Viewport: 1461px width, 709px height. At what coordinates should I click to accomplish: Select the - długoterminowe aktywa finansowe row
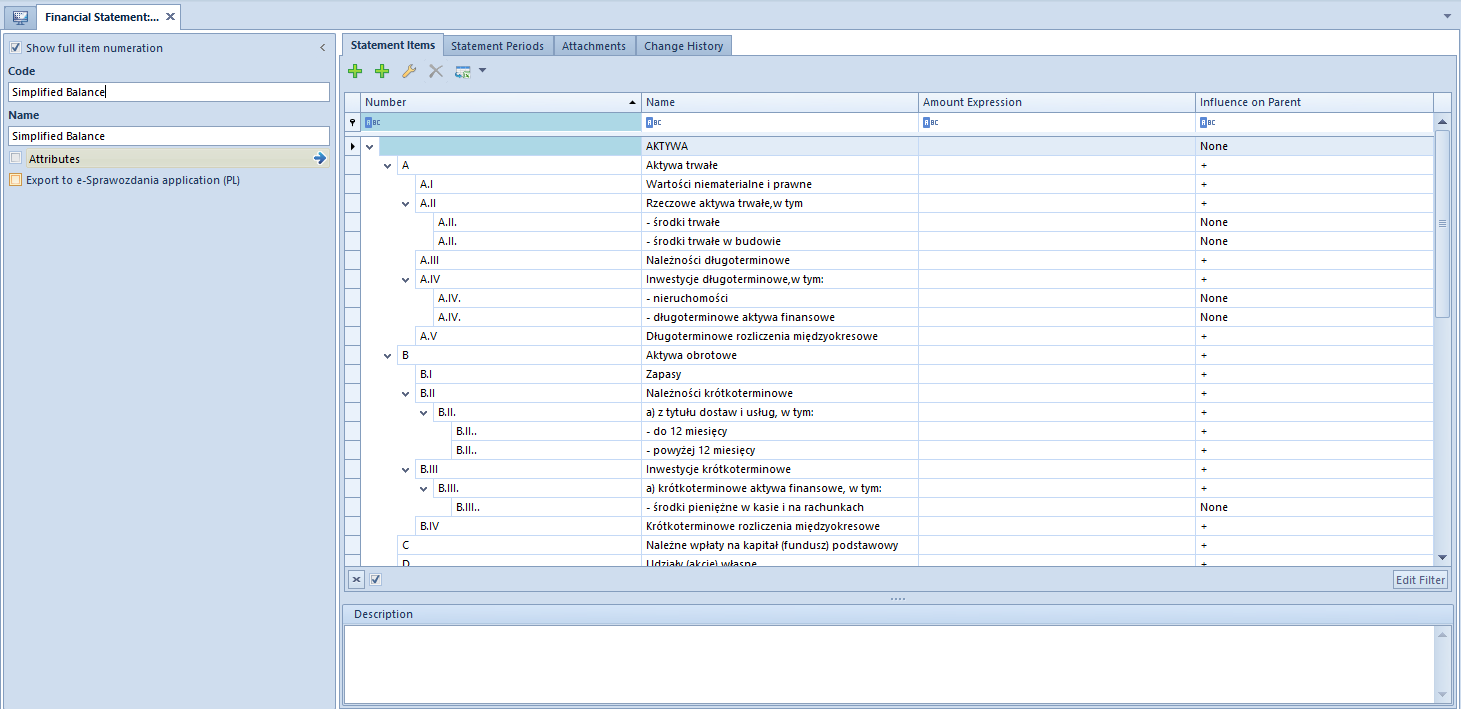tap(889, 317)
